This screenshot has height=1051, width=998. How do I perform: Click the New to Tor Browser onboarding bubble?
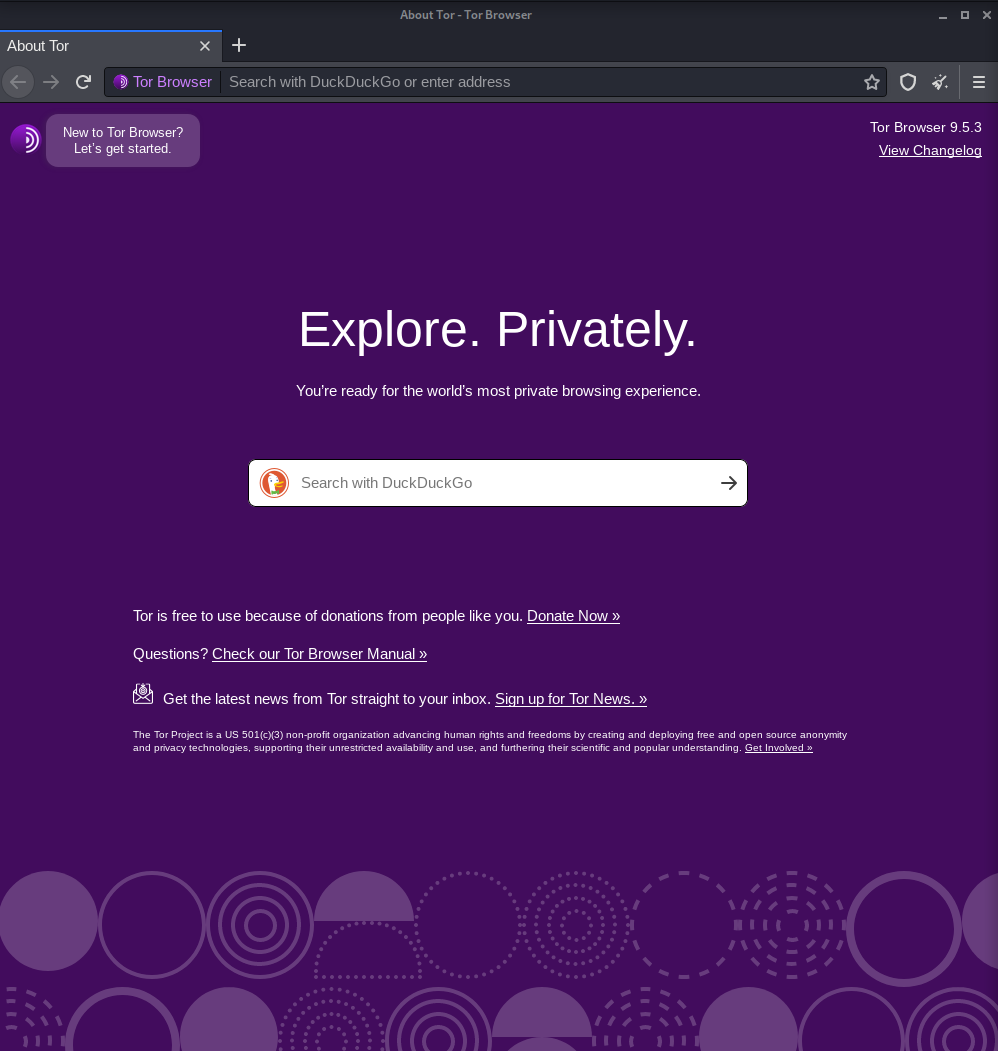(123, 141)
